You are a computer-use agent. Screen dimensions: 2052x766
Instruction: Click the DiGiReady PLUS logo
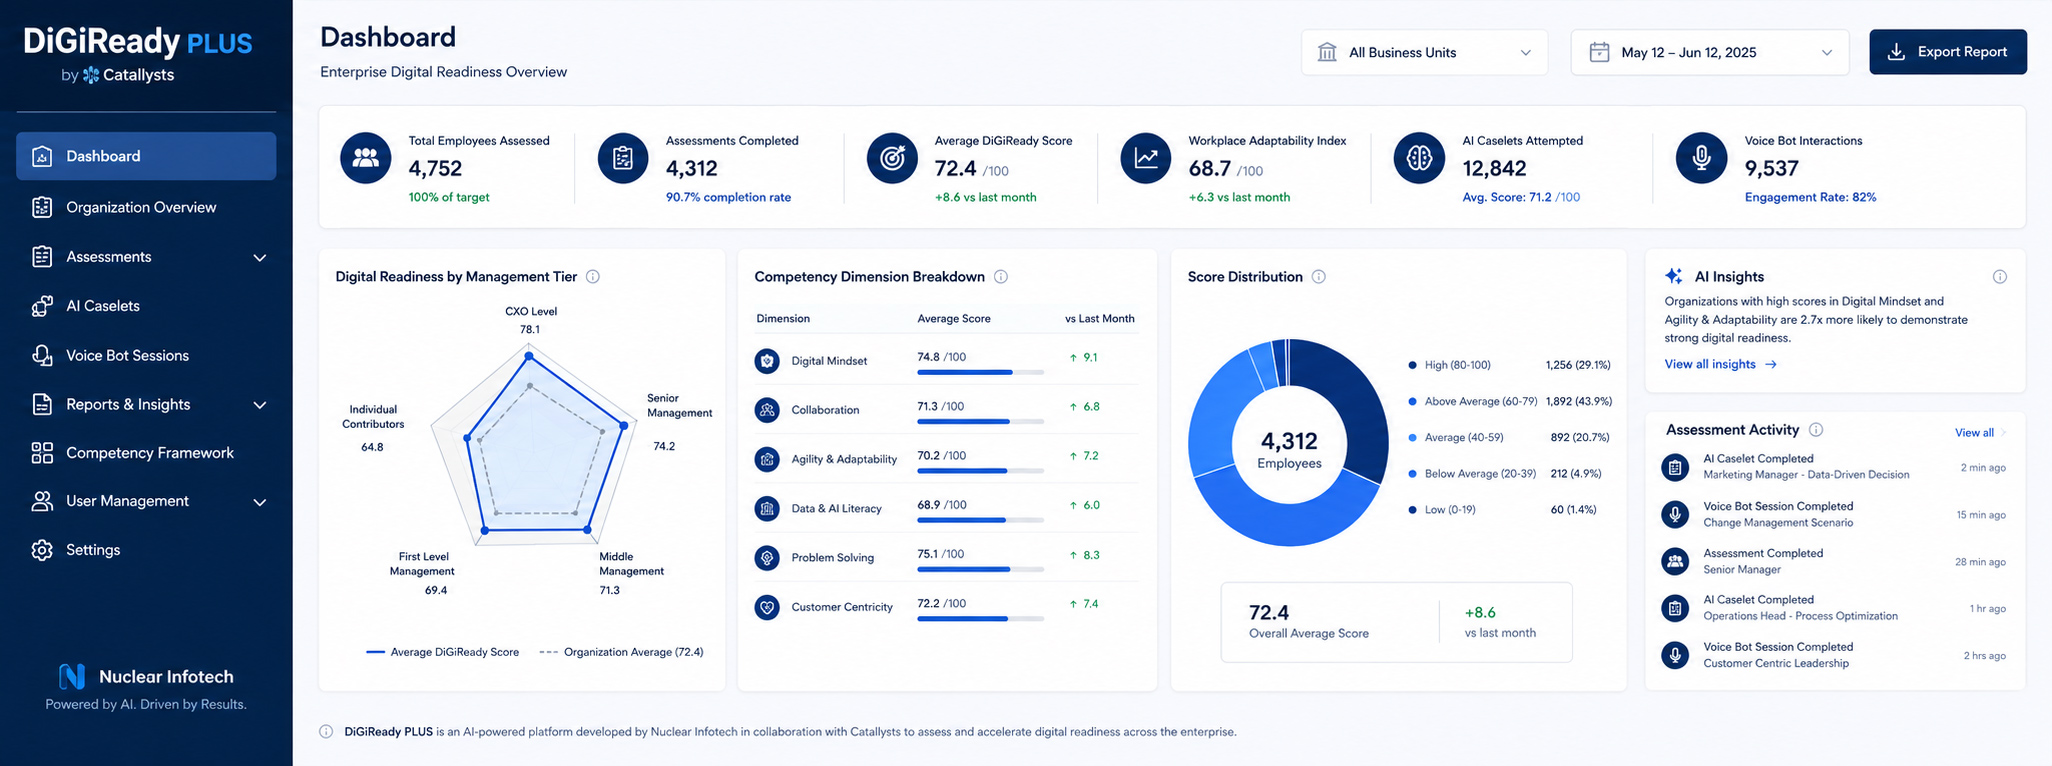point(138,42)
